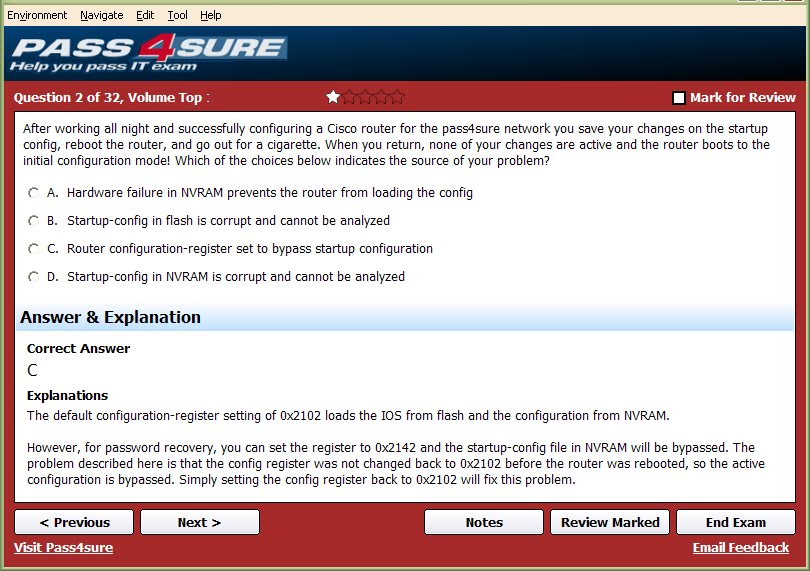Image resolution: width=810 pixels, height=571 pixels.
Task: Click the End Exam button
Action: pos(736,522)
